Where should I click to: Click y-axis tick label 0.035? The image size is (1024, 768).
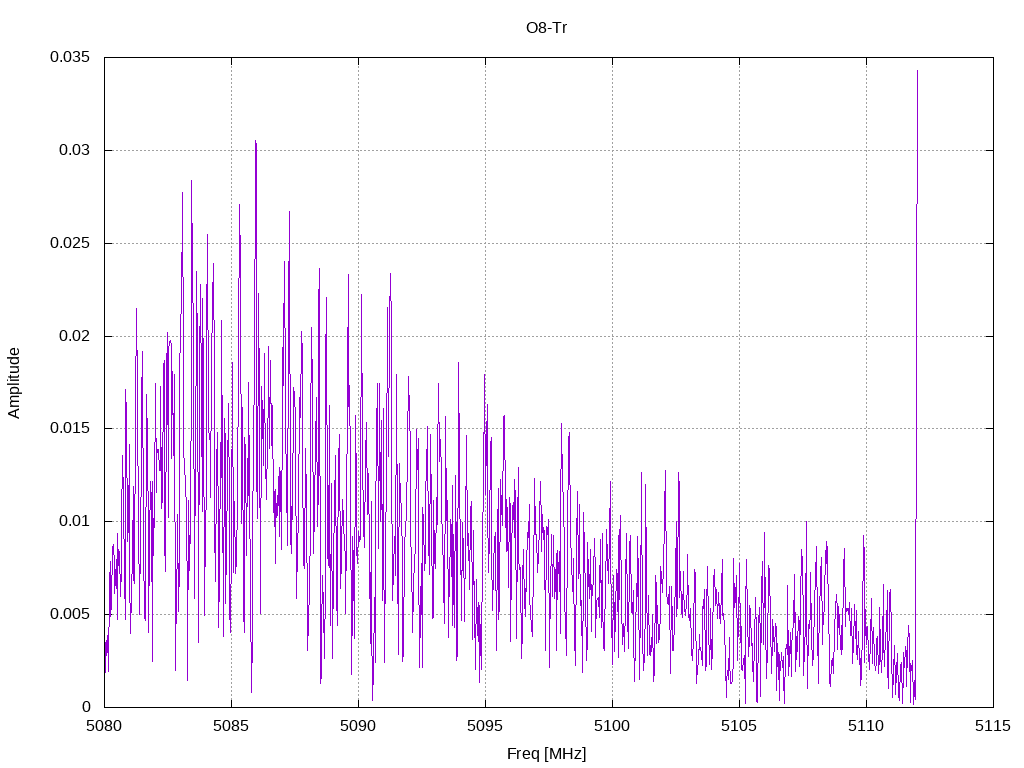pos(70,57)
